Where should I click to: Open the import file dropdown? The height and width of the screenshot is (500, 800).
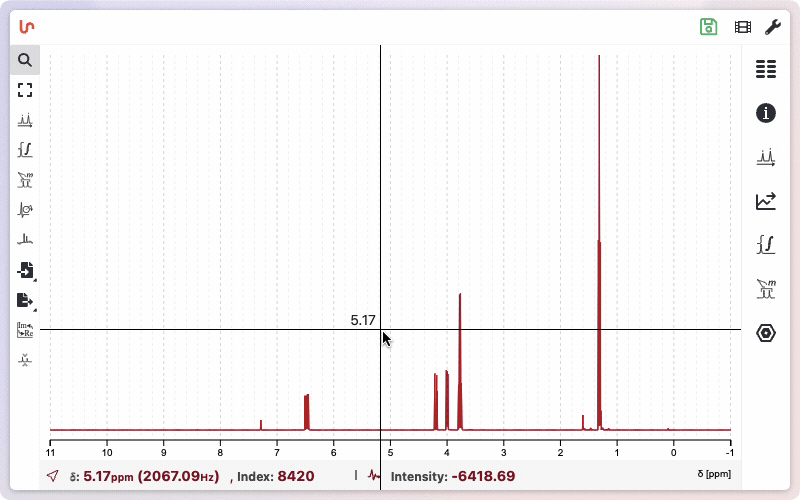pyautogui.click(x=25, y=270)
